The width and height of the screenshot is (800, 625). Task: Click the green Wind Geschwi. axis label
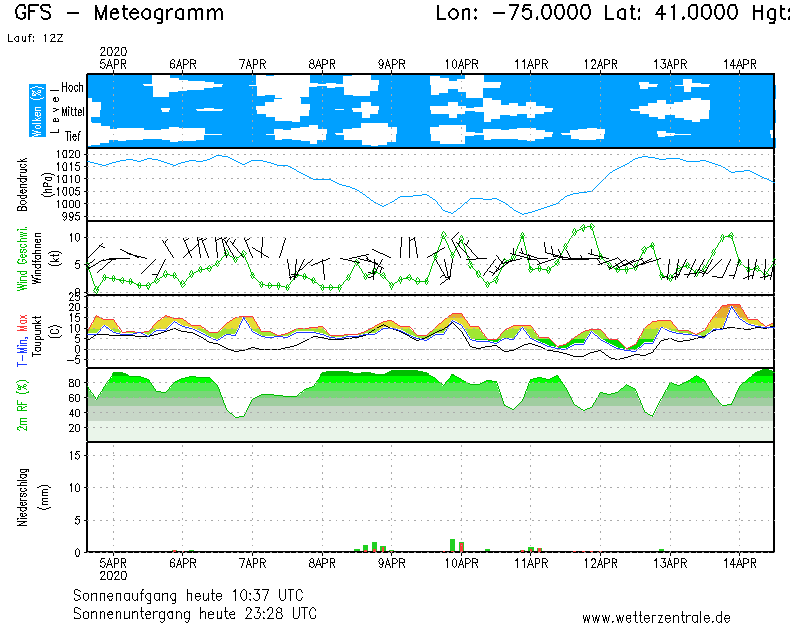pyautogui.click(x=22, y=271)
